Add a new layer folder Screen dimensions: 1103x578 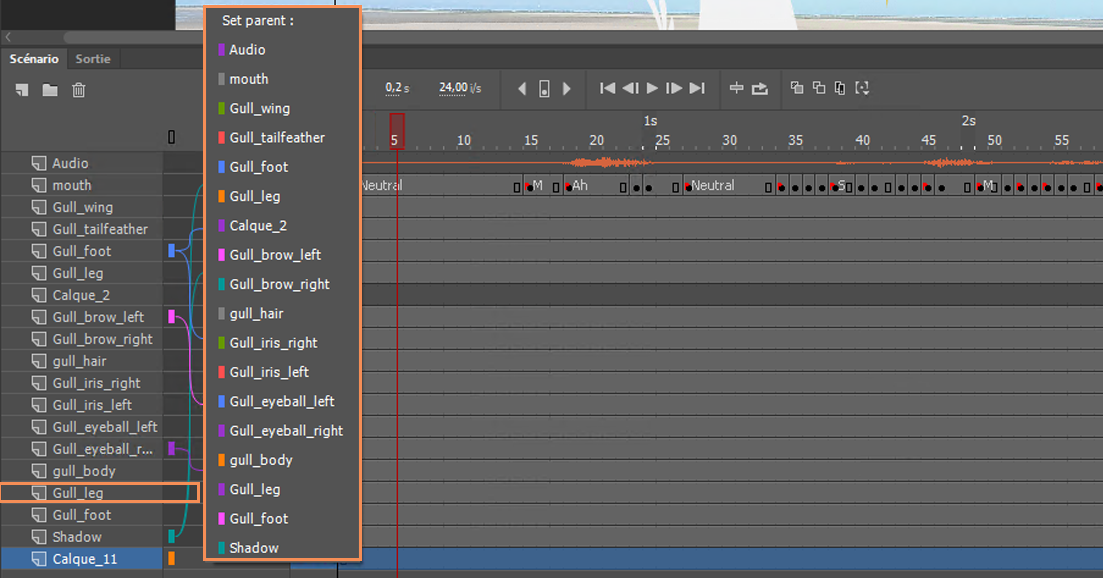tap(50, 90)
